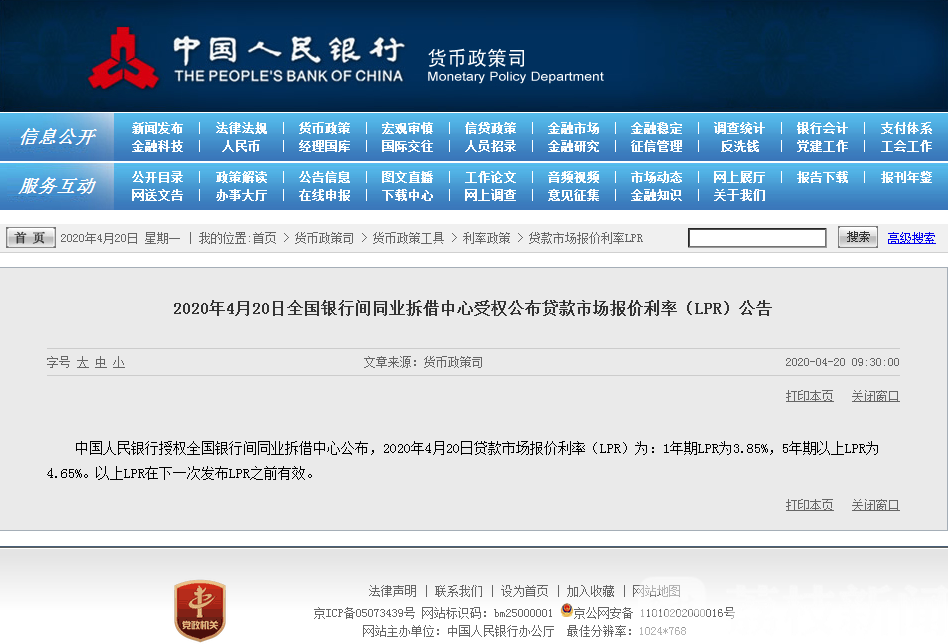
Task: Select 金融科技 menu link
Action: [157, 147]
